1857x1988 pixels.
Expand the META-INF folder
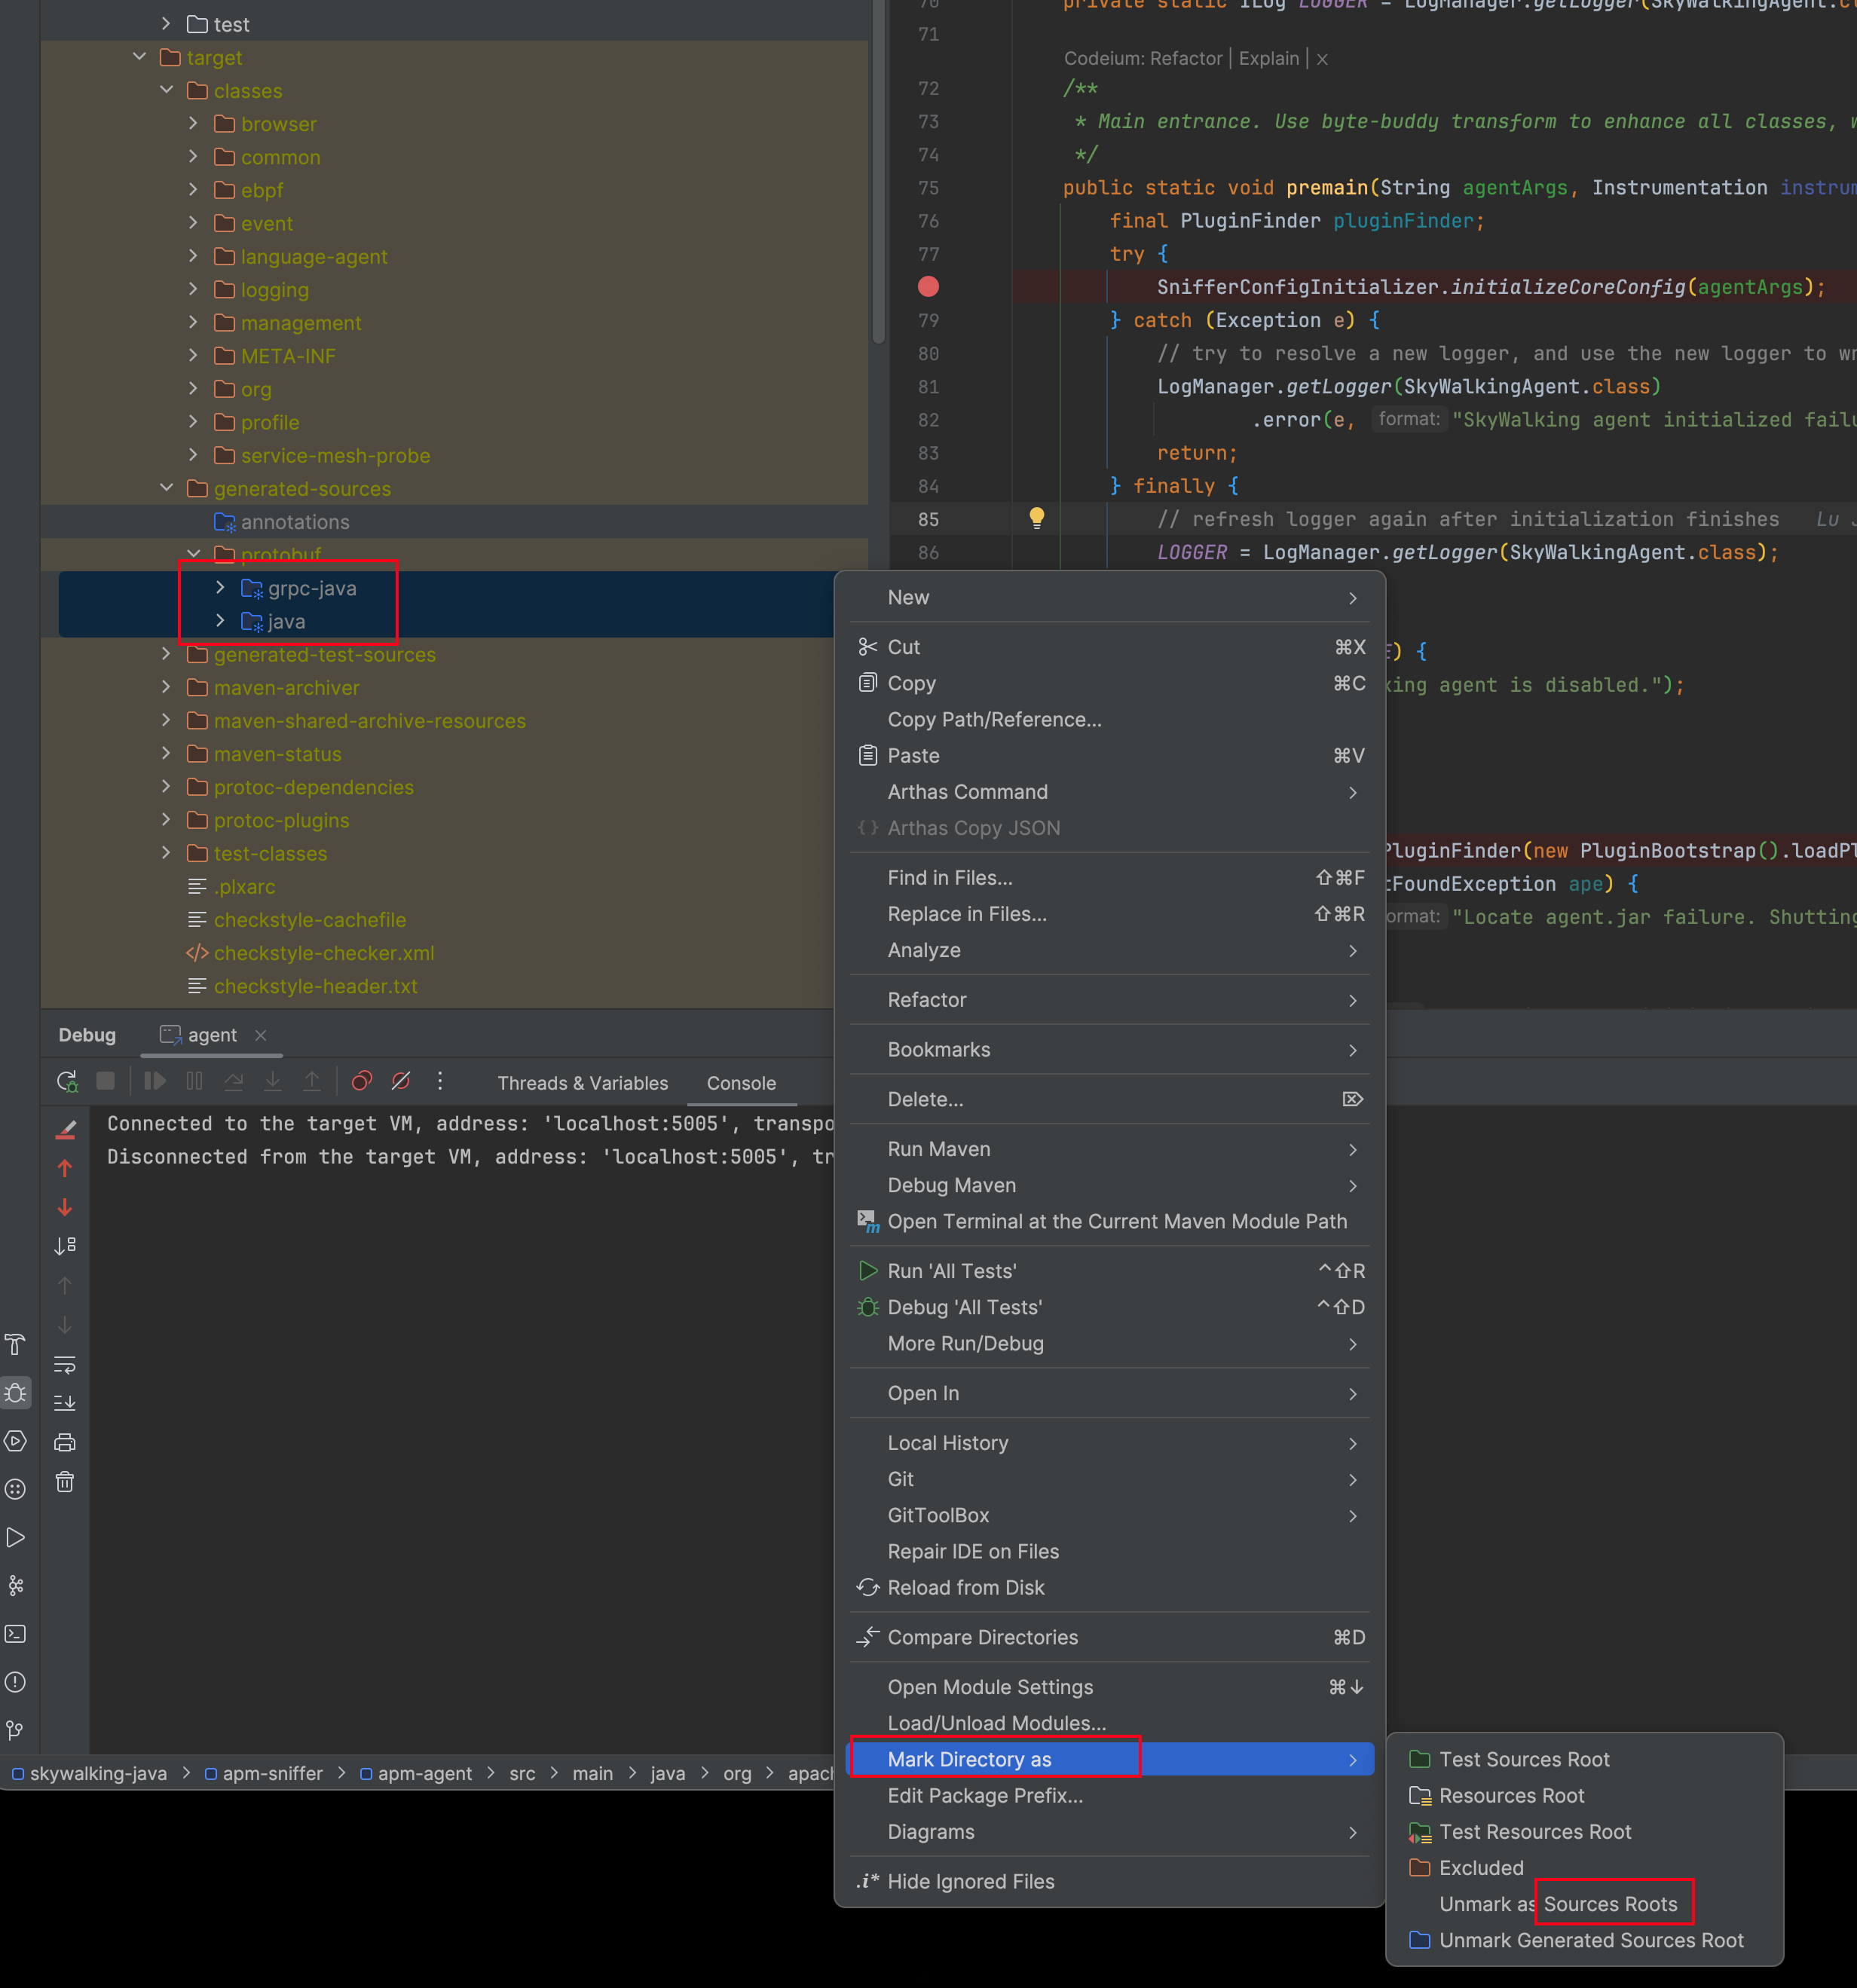(193, 355)
